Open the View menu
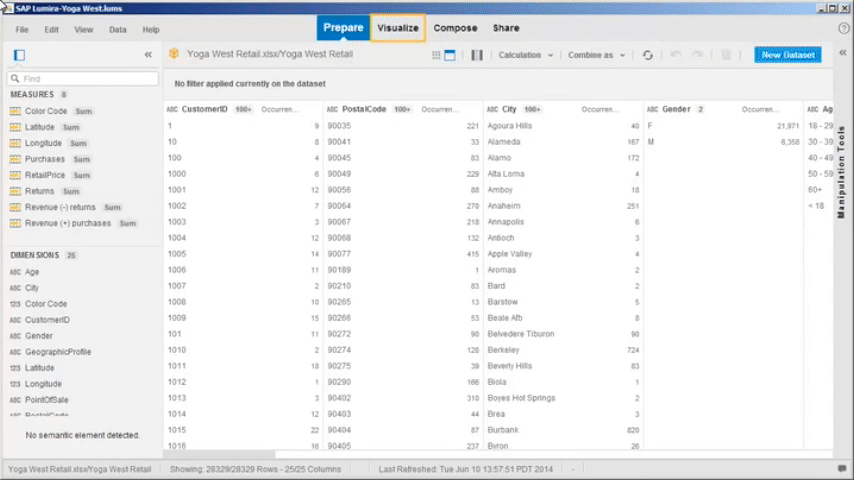Screen dimensions: 854x480 (x=83, y=29)
